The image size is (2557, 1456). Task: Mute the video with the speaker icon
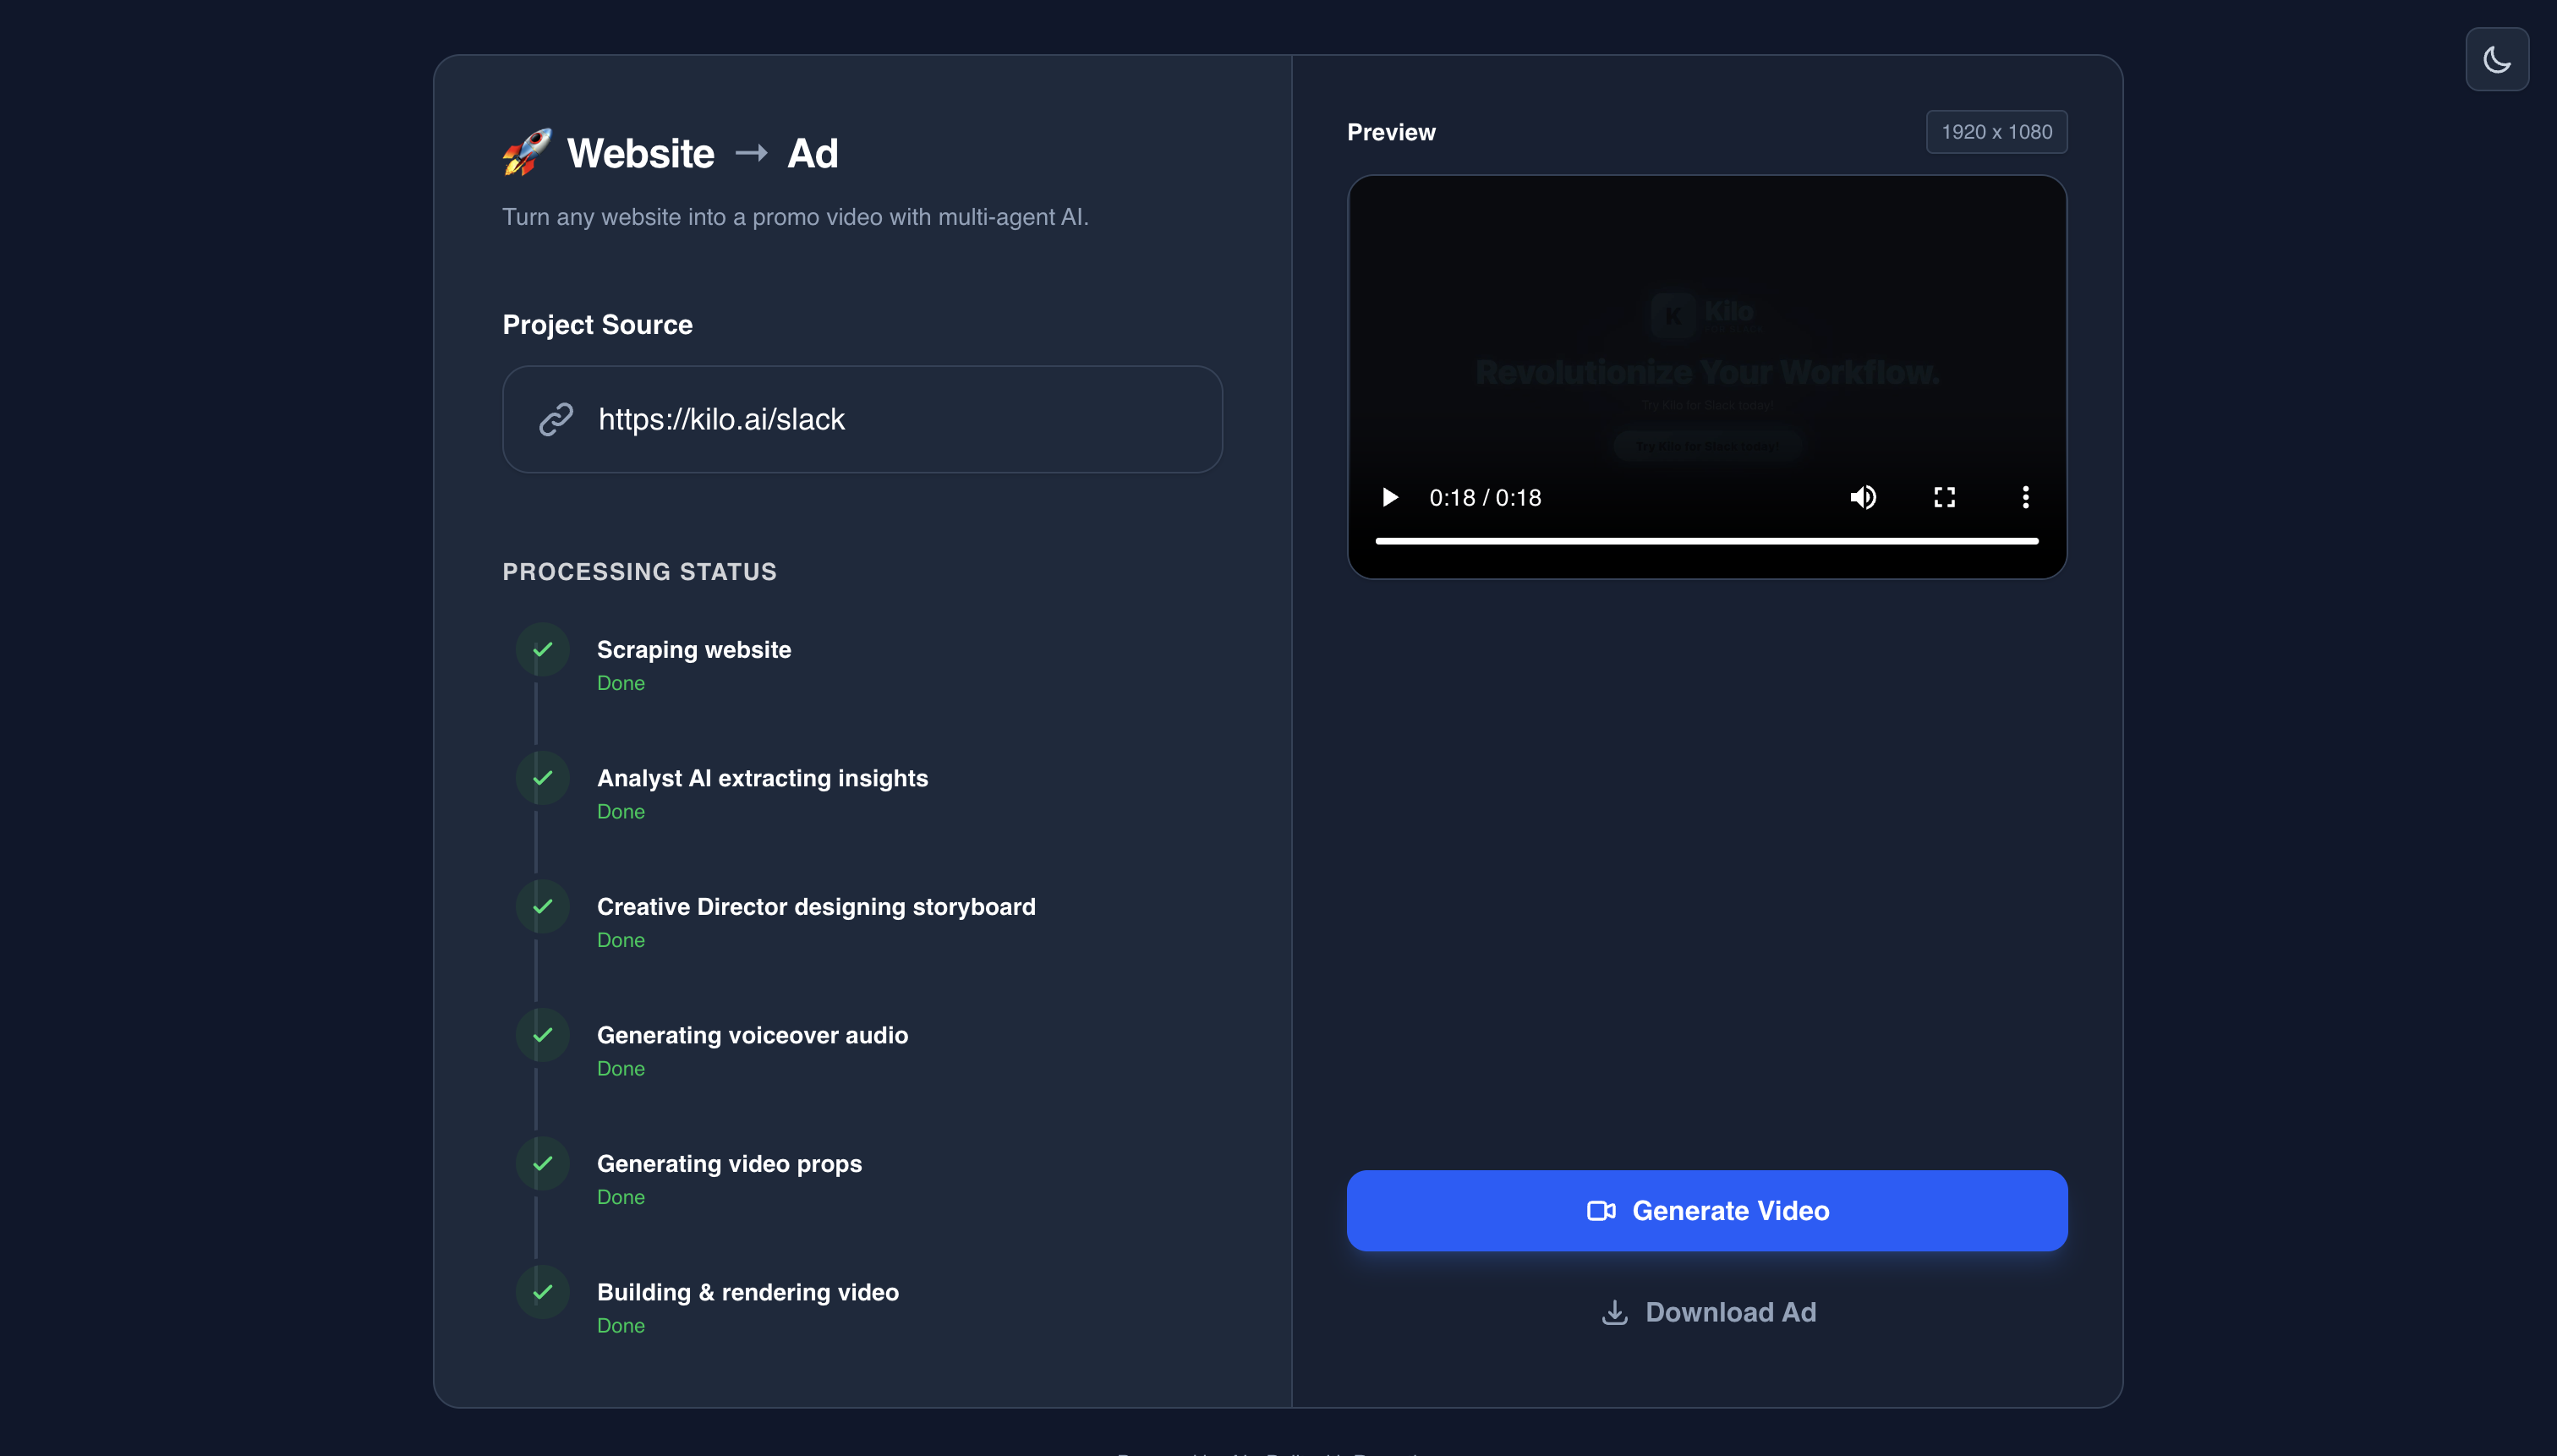coord(1862,497)
